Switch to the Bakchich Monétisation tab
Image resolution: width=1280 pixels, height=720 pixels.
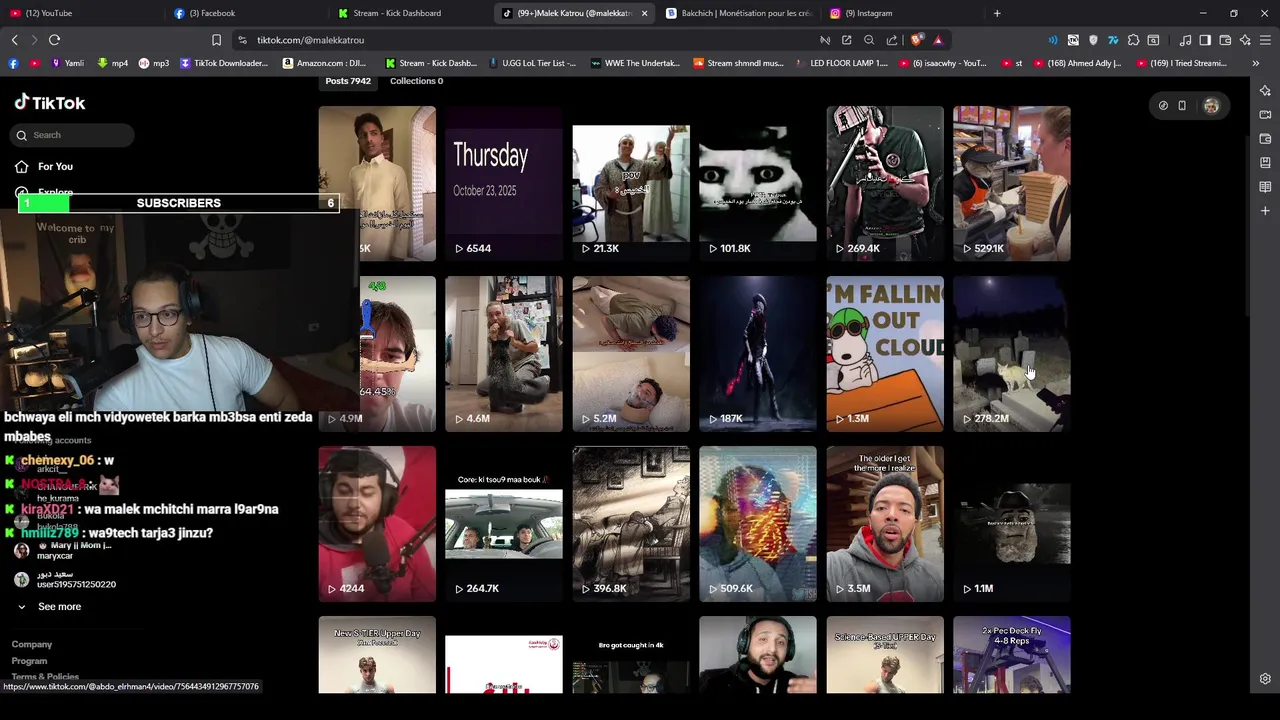pyautogui.click(x=738, y=13)
